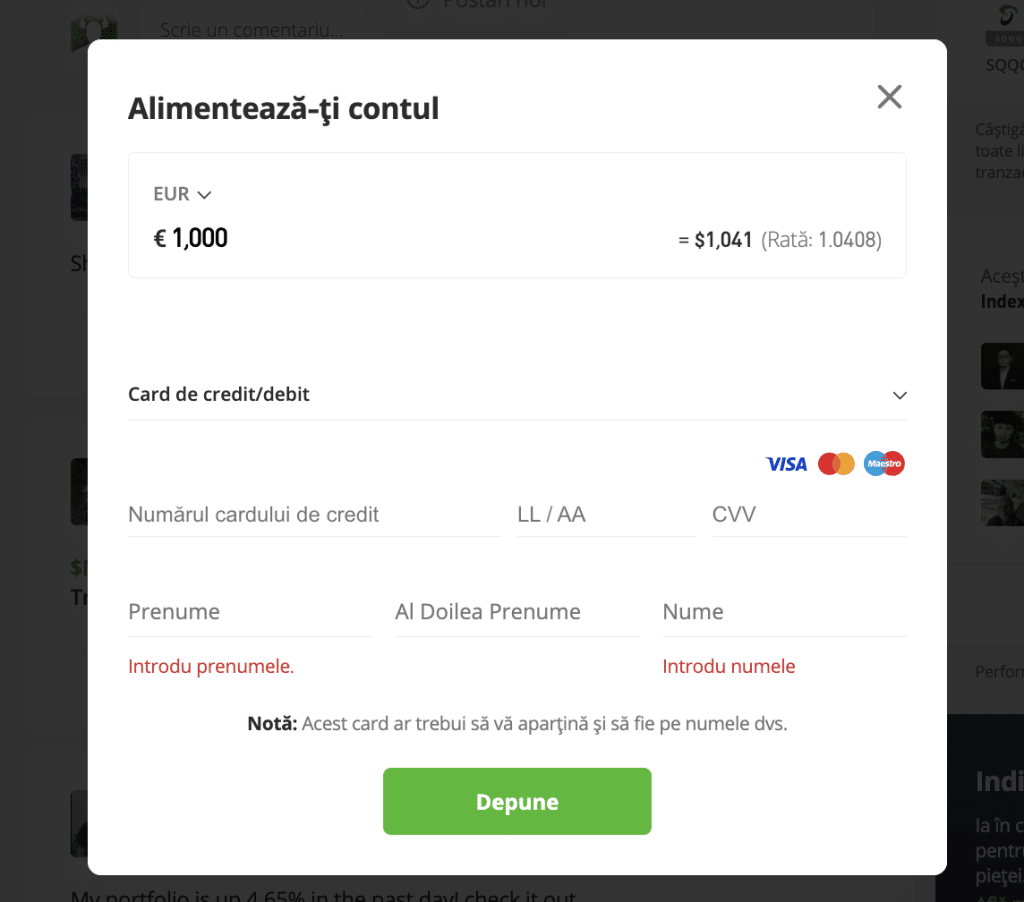Viewport: 1024px width, 902px height.
Task: Click the Prenume field
Action: click(x=240, y=611)
